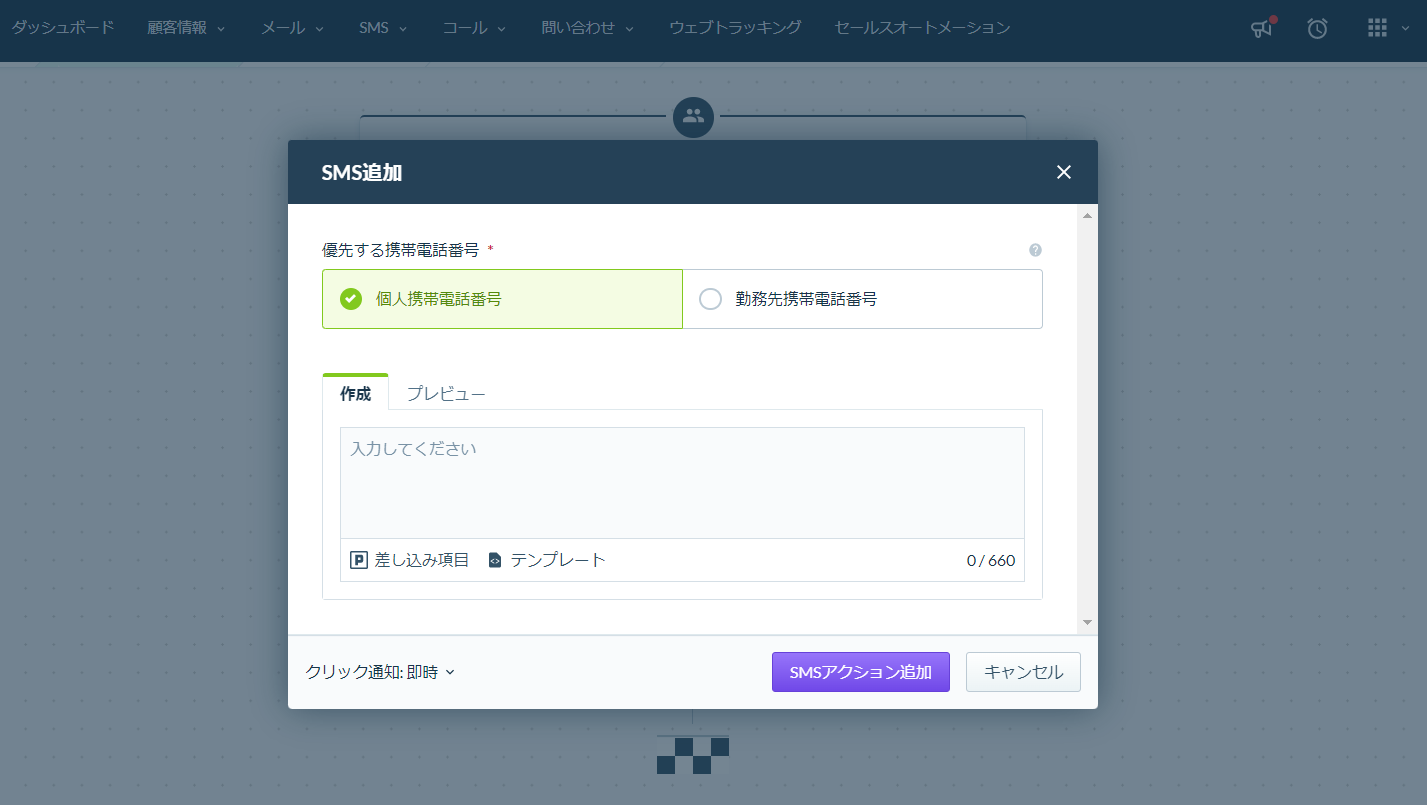Click the テンプレート template icon

(x=494, y=560)
